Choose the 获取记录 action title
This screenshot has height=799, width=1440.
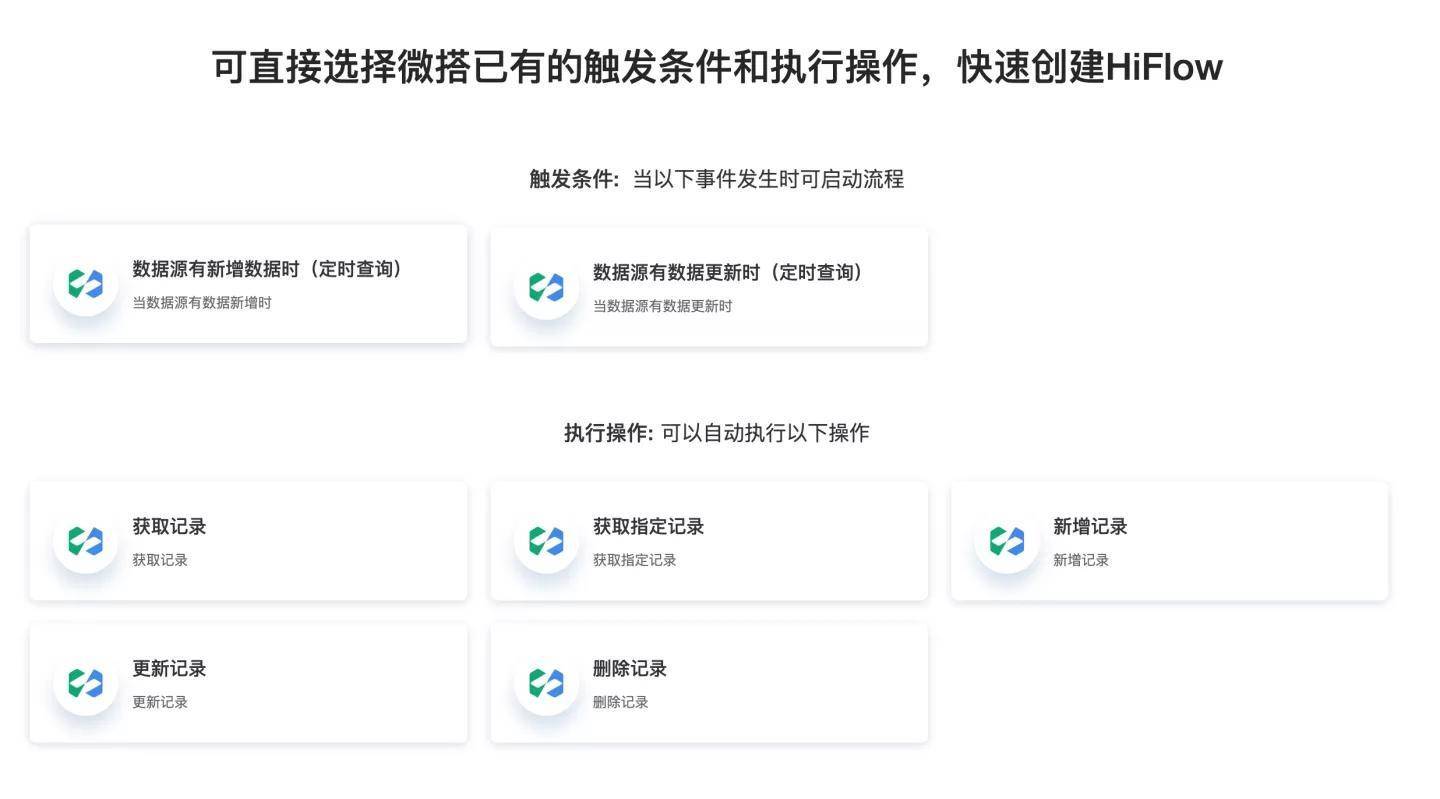(169, 526)
